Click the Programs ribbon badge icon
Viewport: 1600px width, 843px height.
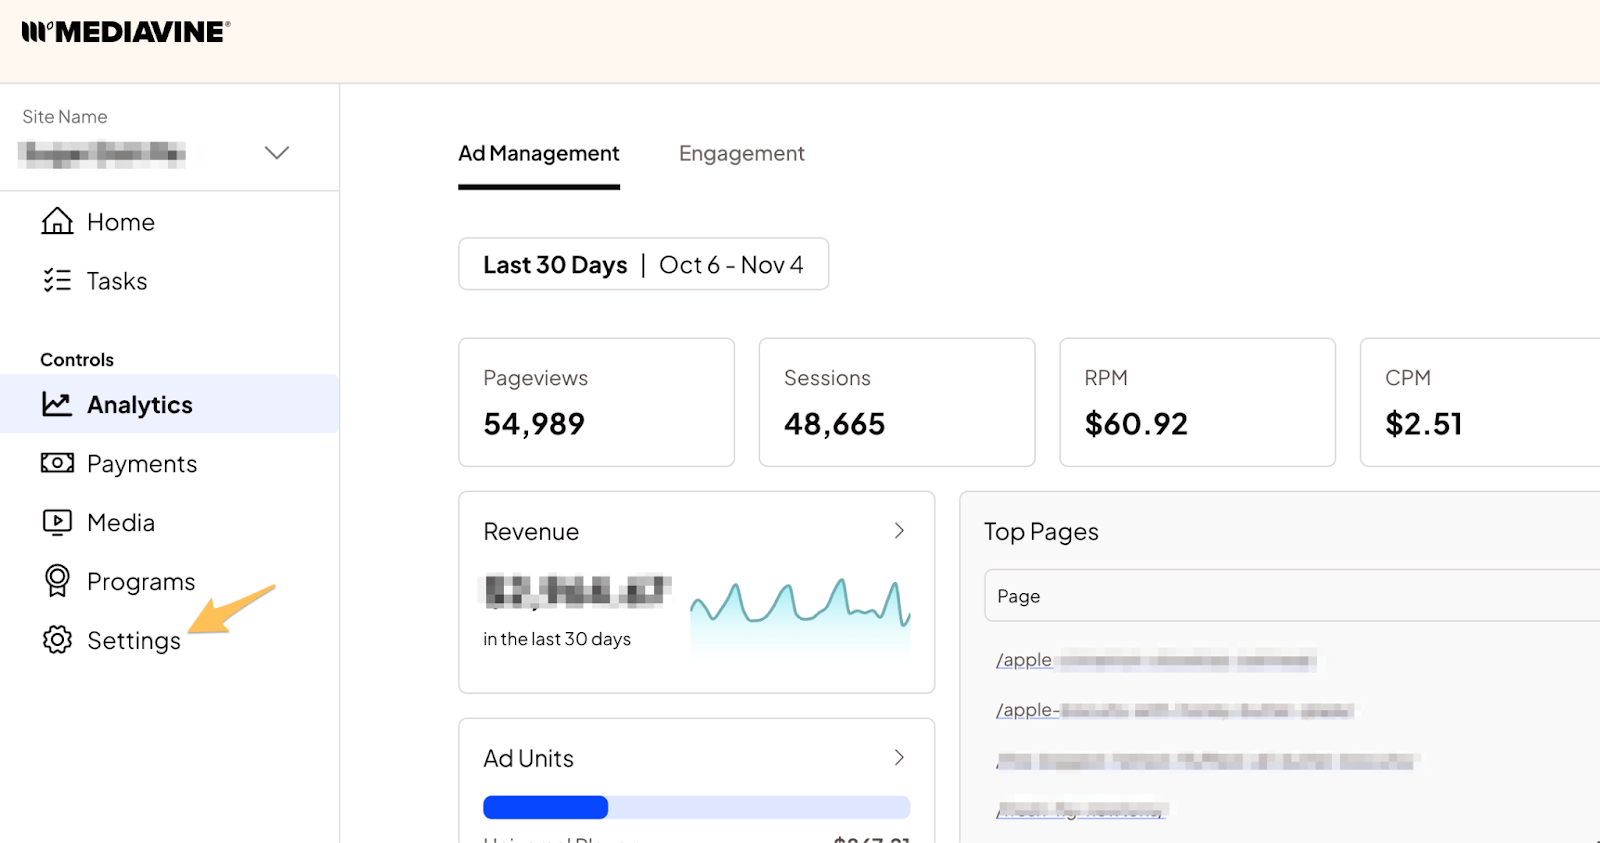point(57,581)
